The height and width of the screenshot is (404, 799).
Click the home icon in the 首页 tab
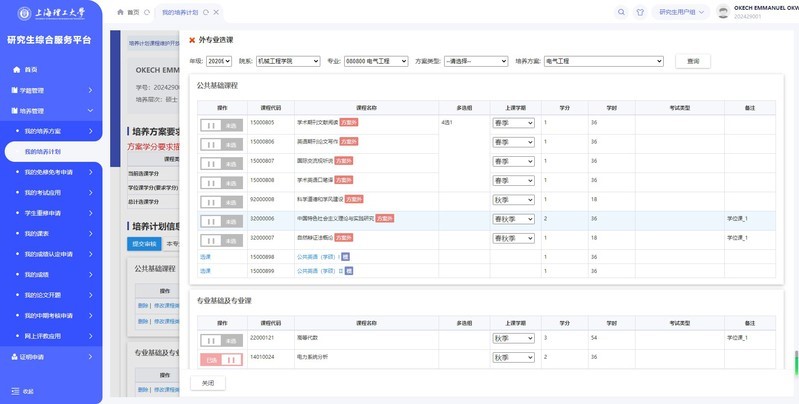click(x=121, y=12)
